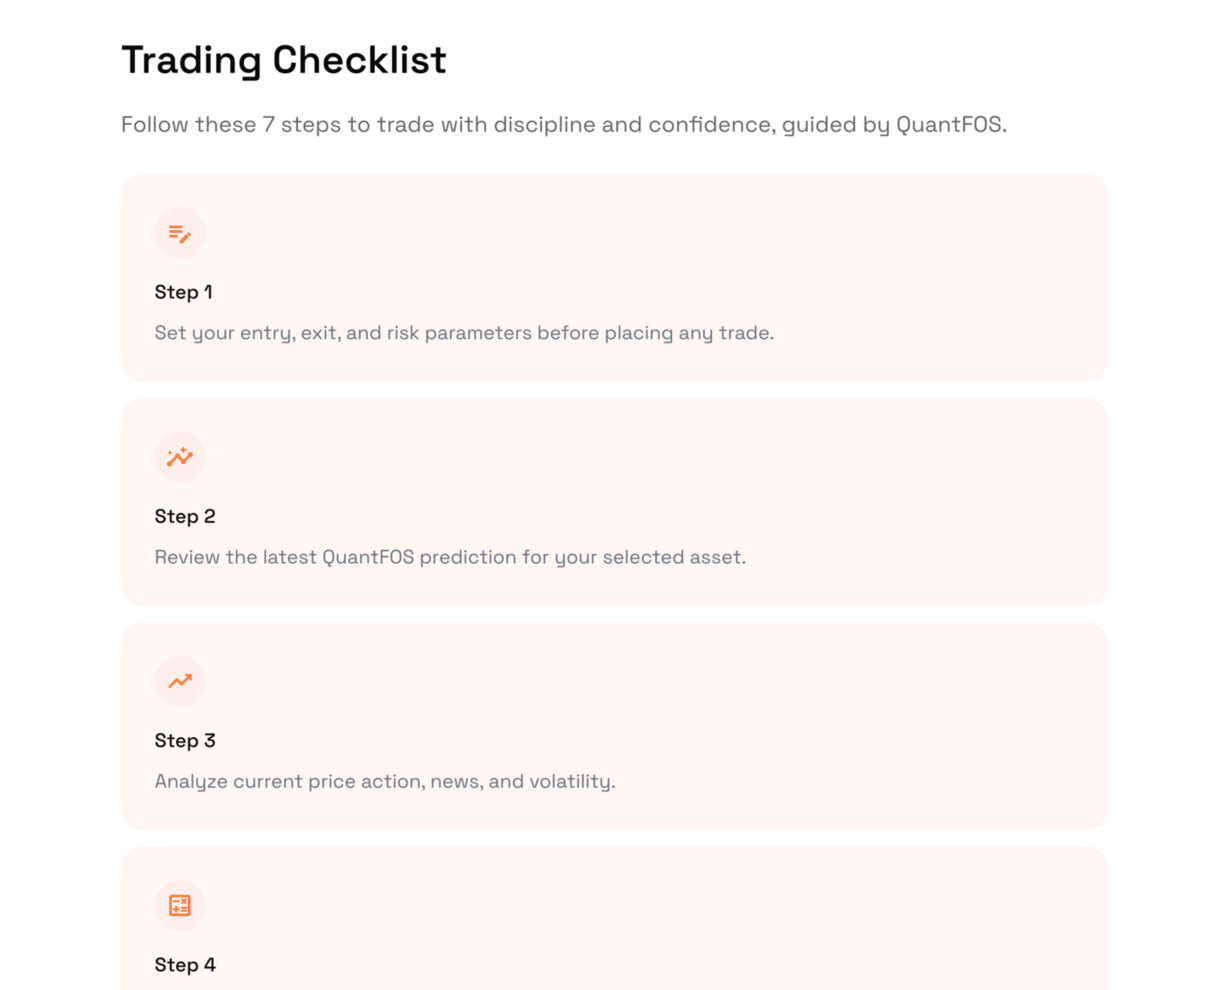Click the edit note pencil icon for Step 1
1220x990 pixels.
[x=180, y=233]
